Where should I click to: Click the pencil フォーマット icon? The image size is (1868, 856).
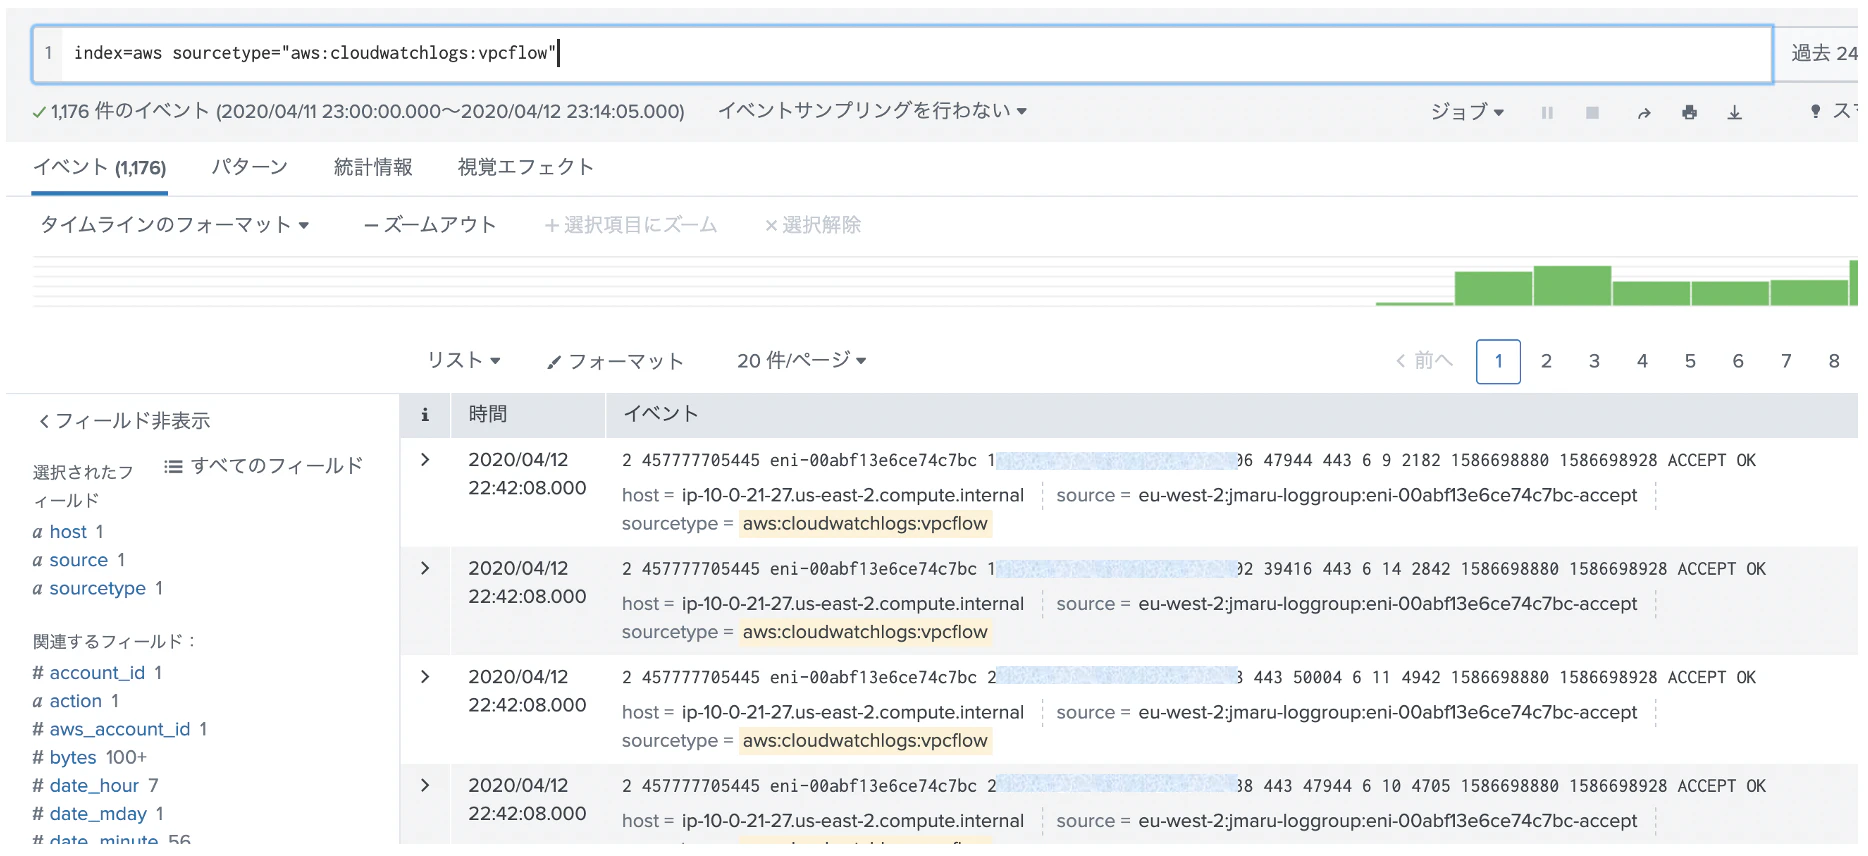pyautogui.click(x=554, y=362)
